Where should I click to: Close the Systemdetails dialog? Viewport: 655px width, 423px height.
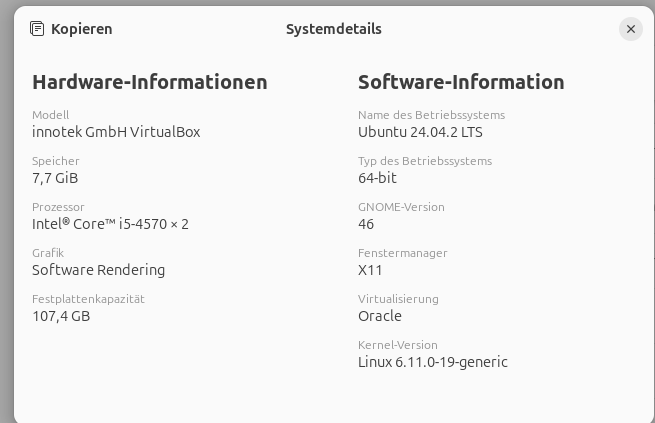click(x=630, y=29)
